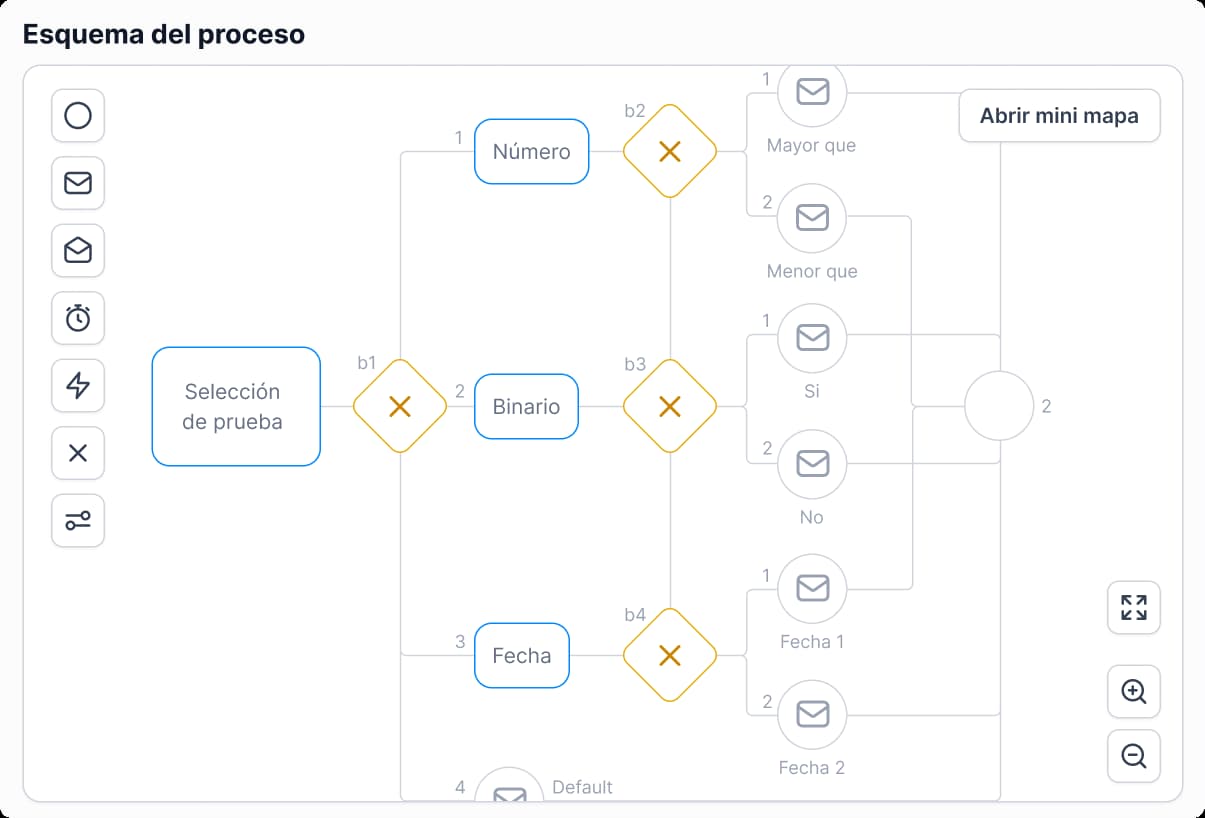Select the lightning bolt trigger tool
The height and width of the screenshot is (818, 1205).
[x=78, y=385]
